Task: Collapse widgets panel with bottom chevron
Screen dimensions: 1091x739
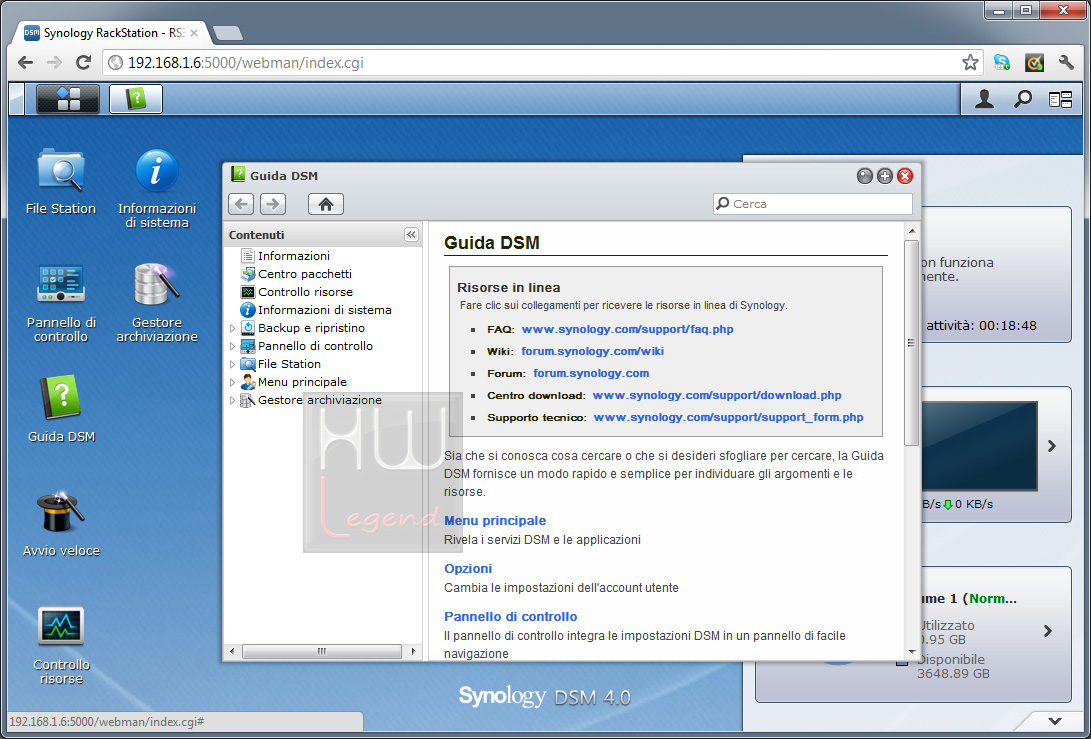Action: (x=1055, y=721)
